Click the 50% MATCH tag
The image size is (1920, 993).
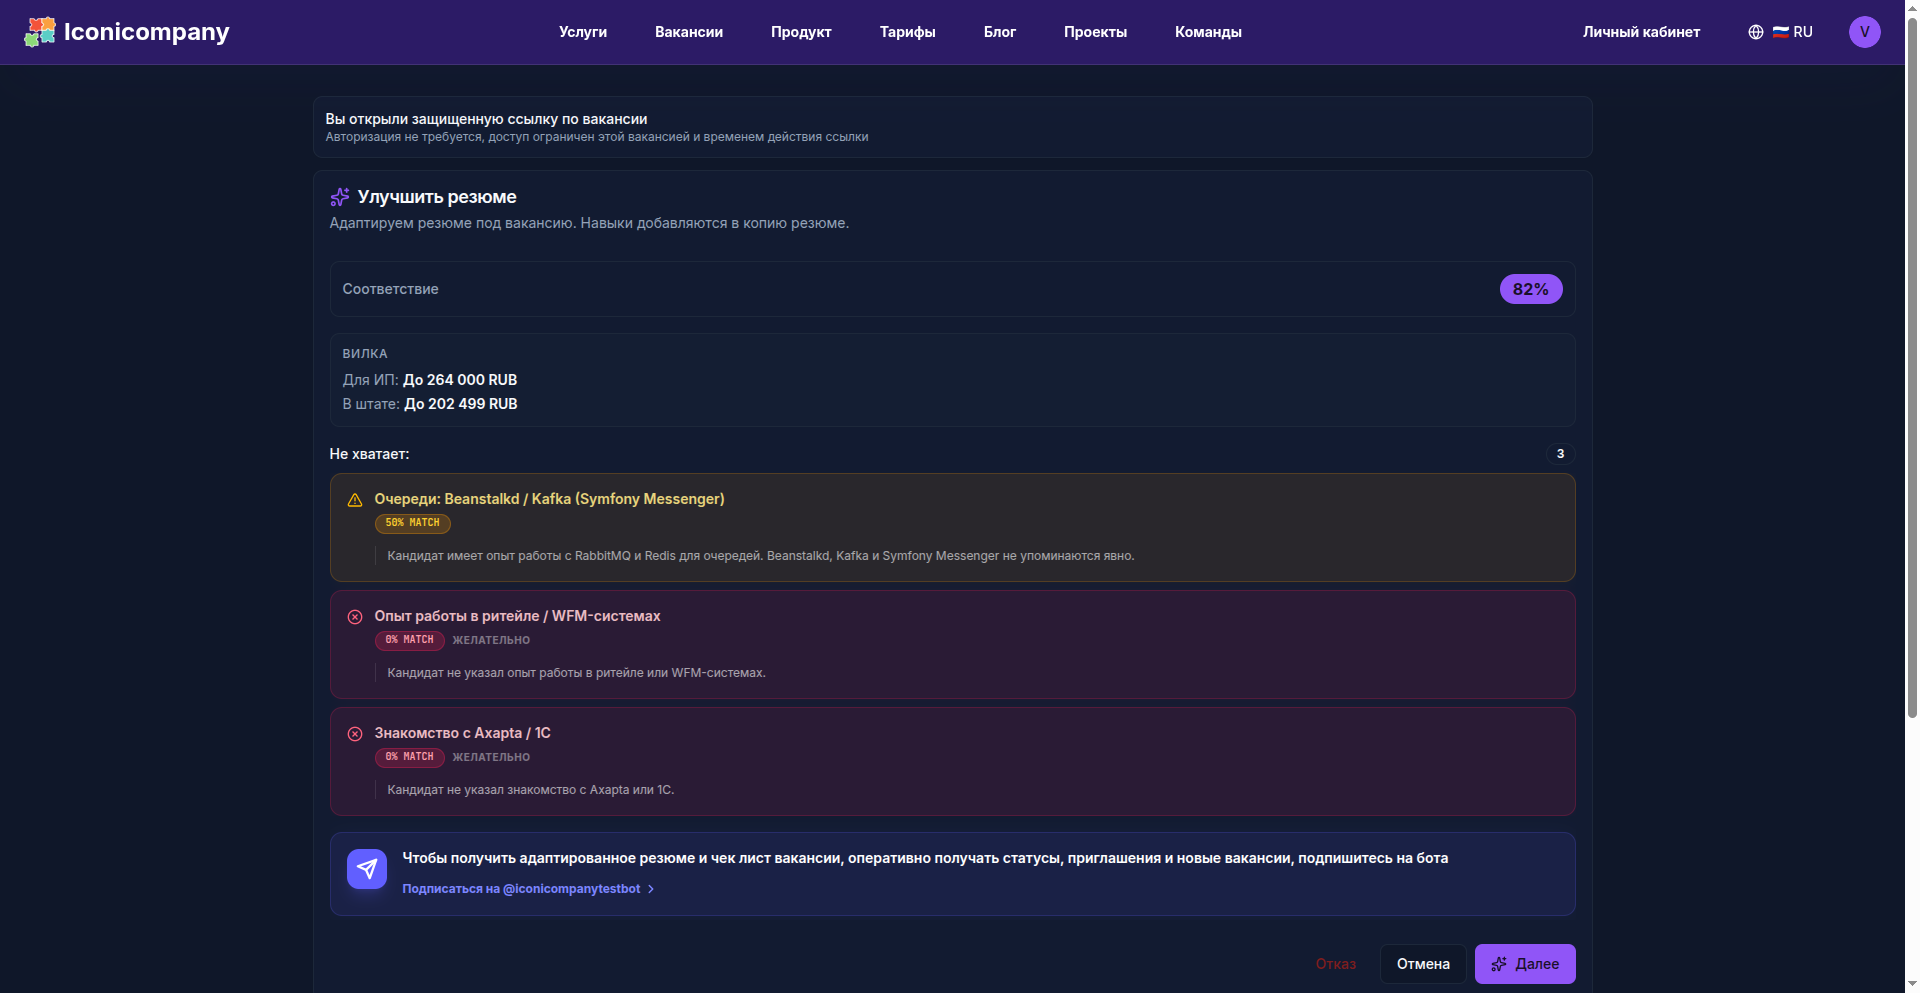tap(413, 523)
